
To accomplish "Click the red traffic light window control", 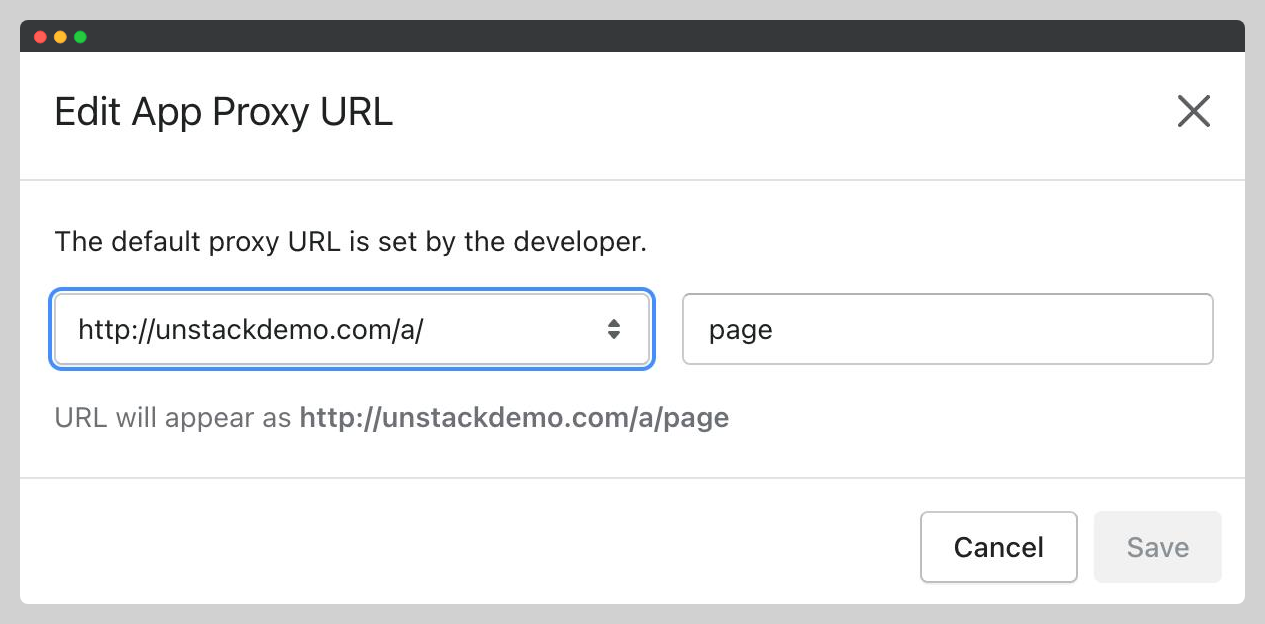I will pyautogui.click(x=39, y=36).
